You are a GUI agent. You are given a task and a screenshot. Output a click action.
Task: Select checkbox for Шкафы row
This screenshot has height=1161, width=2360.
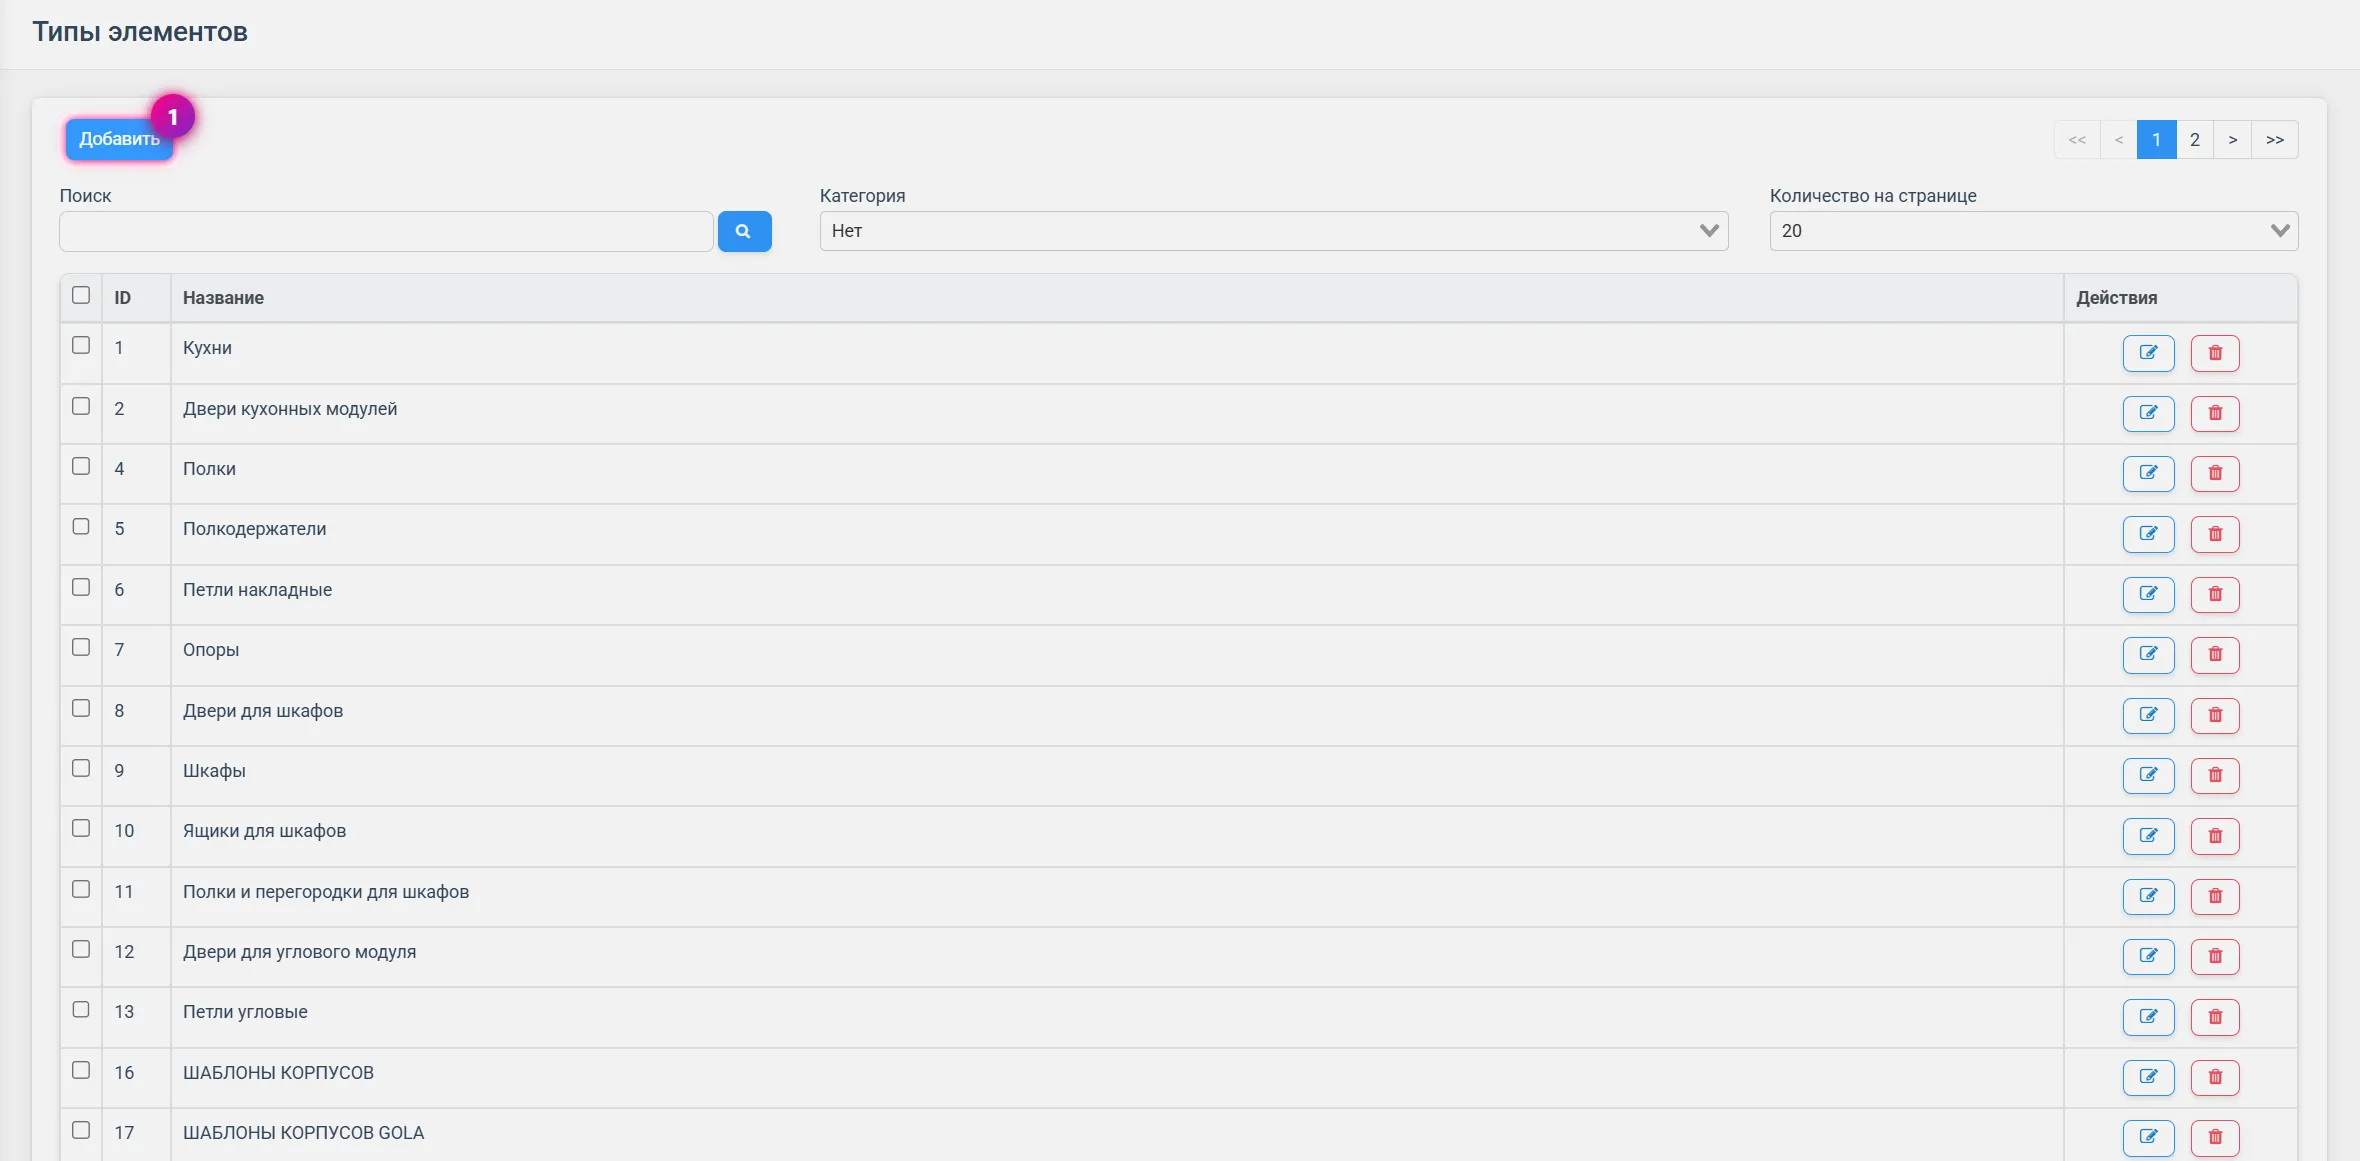click(81, 768)
